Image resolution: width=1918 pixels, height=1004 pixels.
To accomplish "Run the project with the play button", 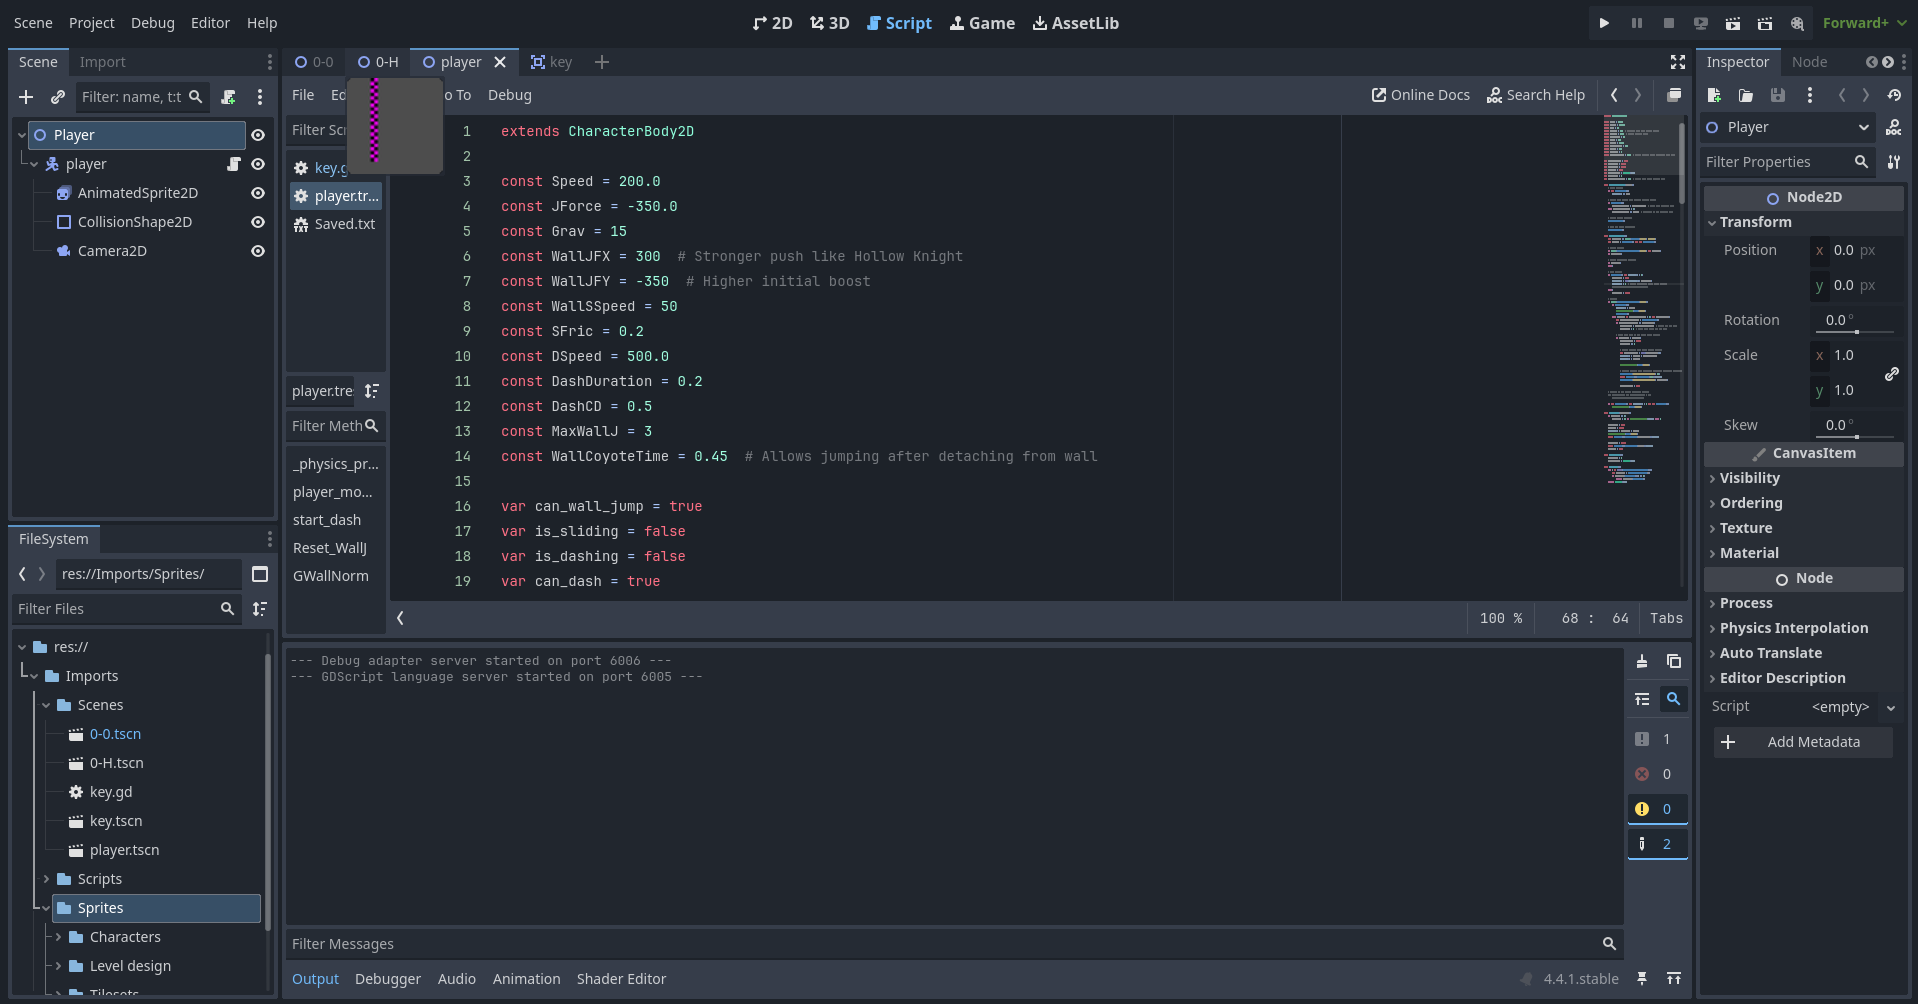I will 1604,23.
